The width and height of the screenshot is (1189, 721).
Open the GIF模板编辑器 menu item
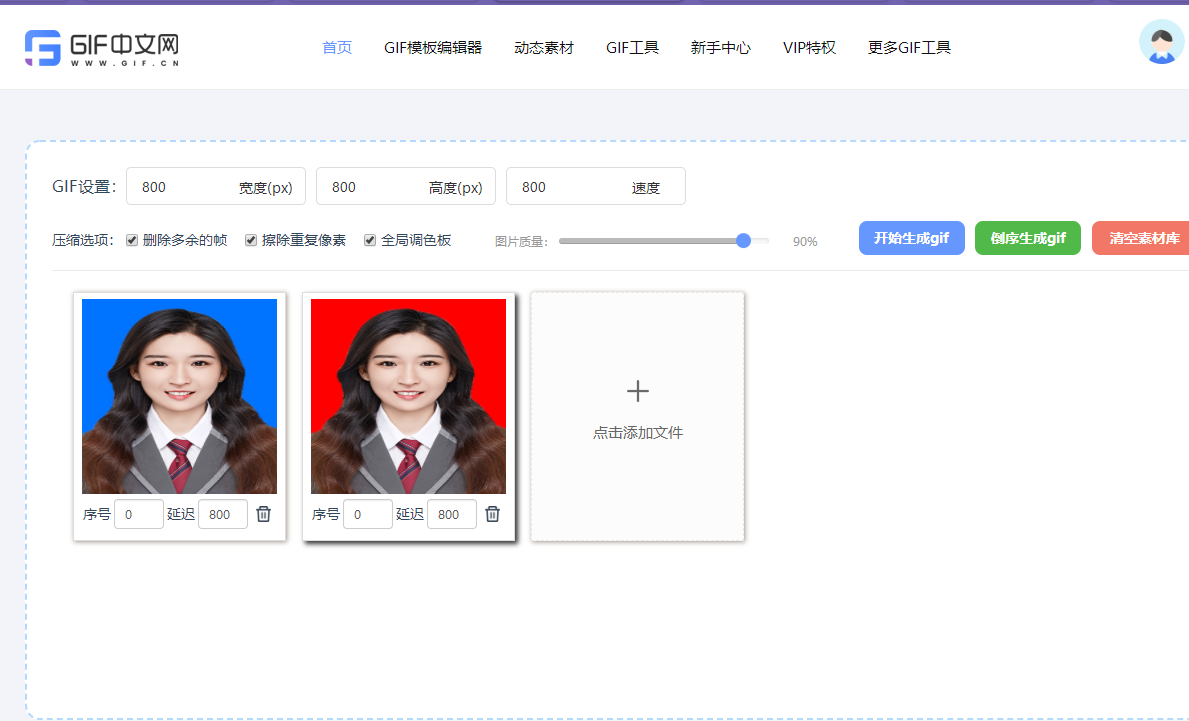pyautogui.click(x=432, y=47)
